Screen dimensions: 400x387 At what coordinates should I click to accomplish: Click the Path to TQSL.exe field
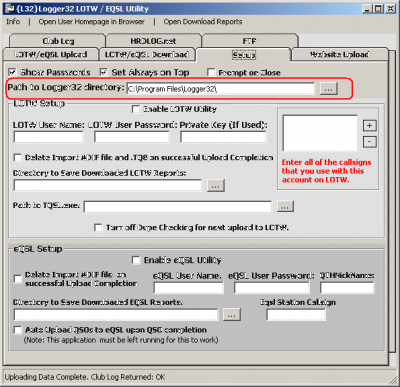coord(178,206)
